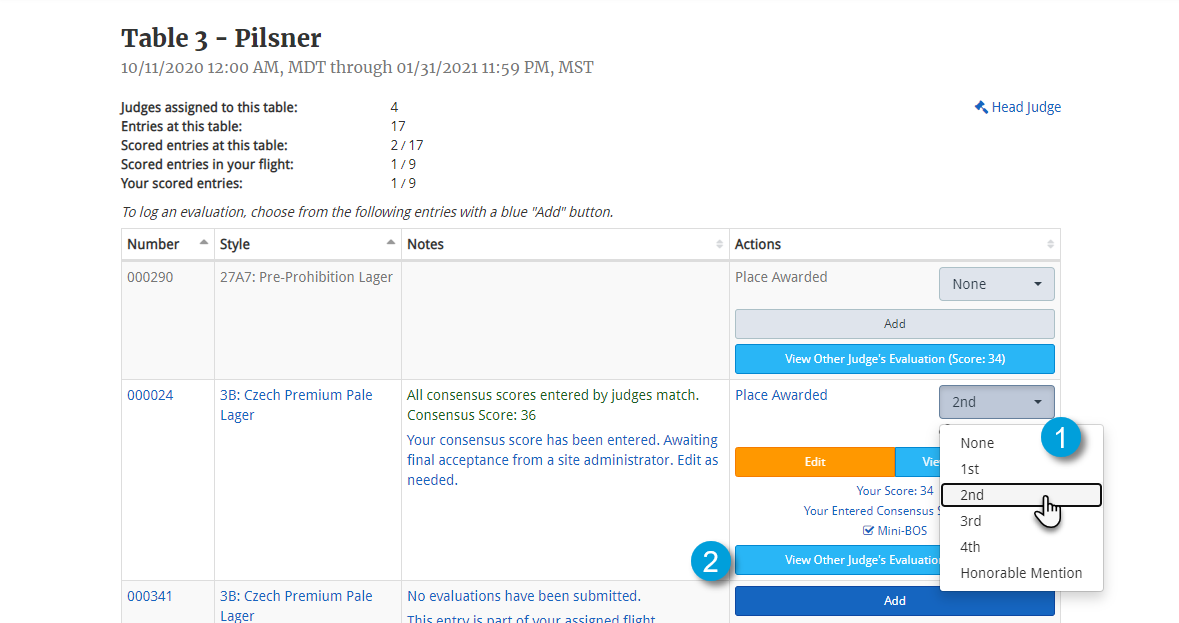View other judge's evaluation for entry 000024
The height and width of the screenshot is (623, 1179).
pyautogui.click(x=838, y=560)
